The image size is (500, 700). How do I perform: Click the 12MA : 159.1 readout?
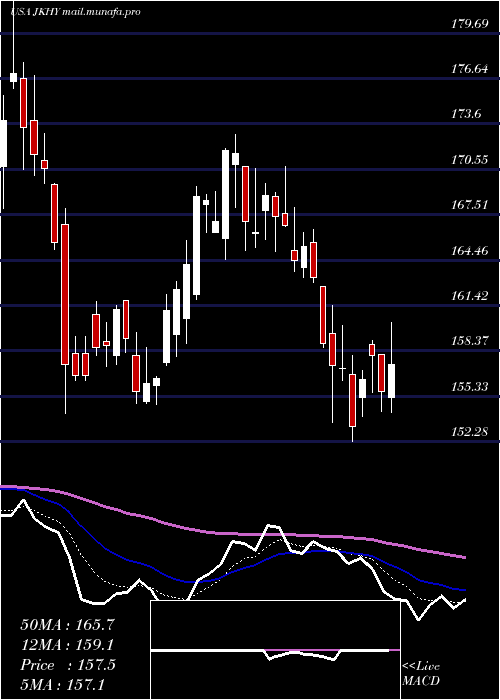(67, 645)
